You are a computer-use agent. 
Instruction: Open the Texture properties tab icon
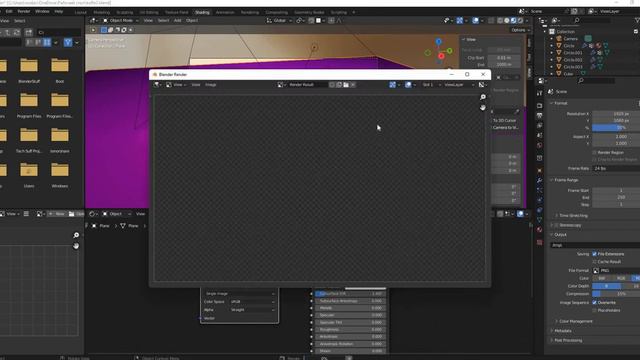(540, 242)
